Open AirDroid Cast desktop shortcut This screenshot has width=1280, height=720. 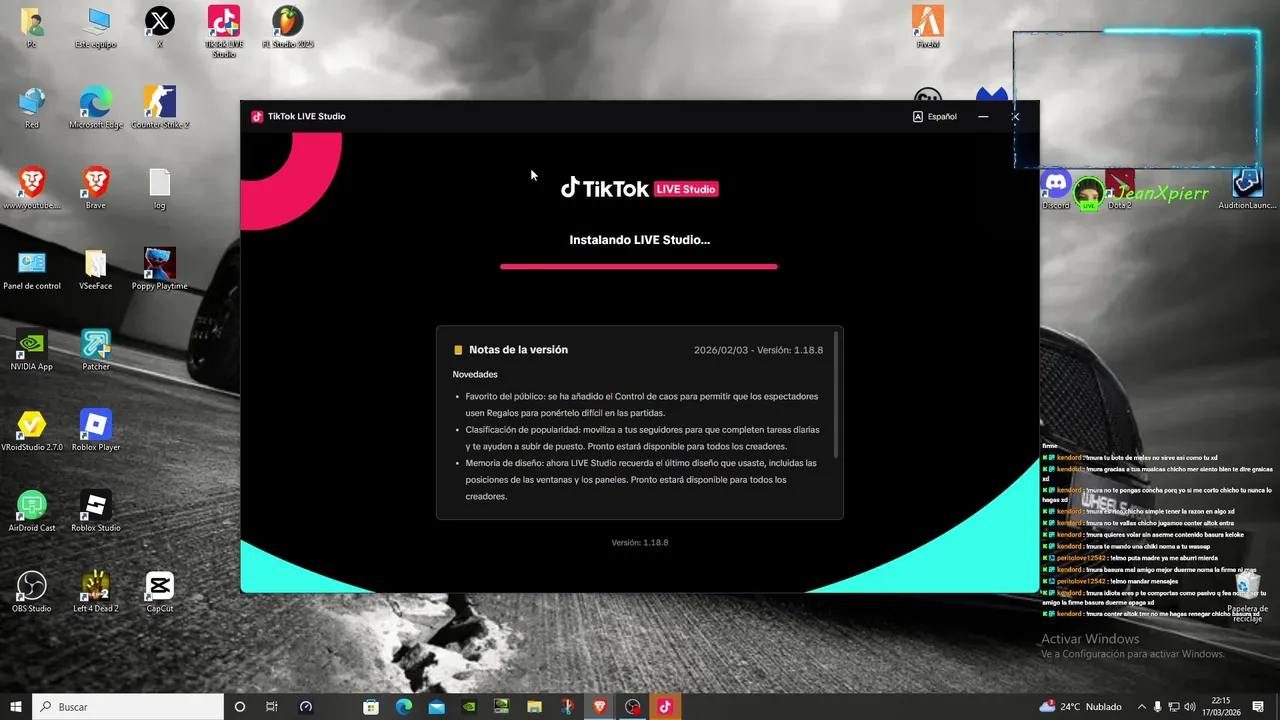[32, 512]
